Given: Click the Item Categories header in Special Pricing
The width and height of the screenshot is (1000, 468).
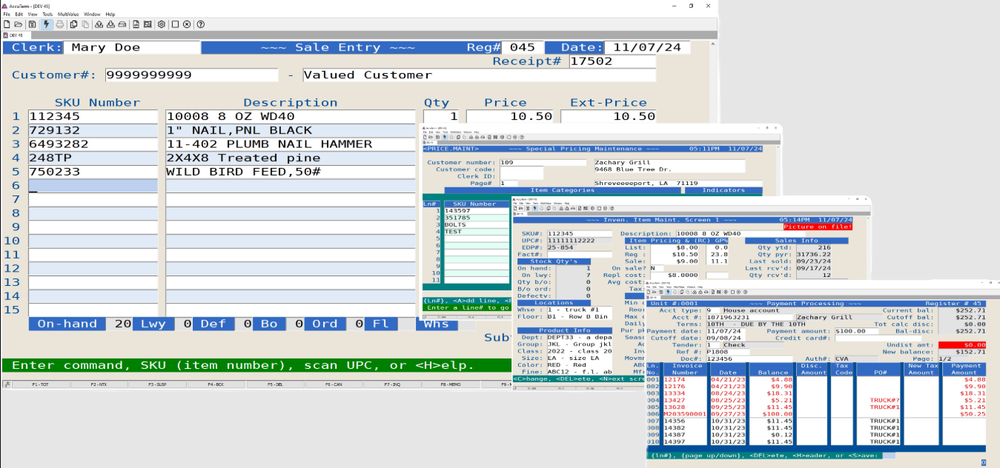Looking at the screenshot, I should pos(562,190).
